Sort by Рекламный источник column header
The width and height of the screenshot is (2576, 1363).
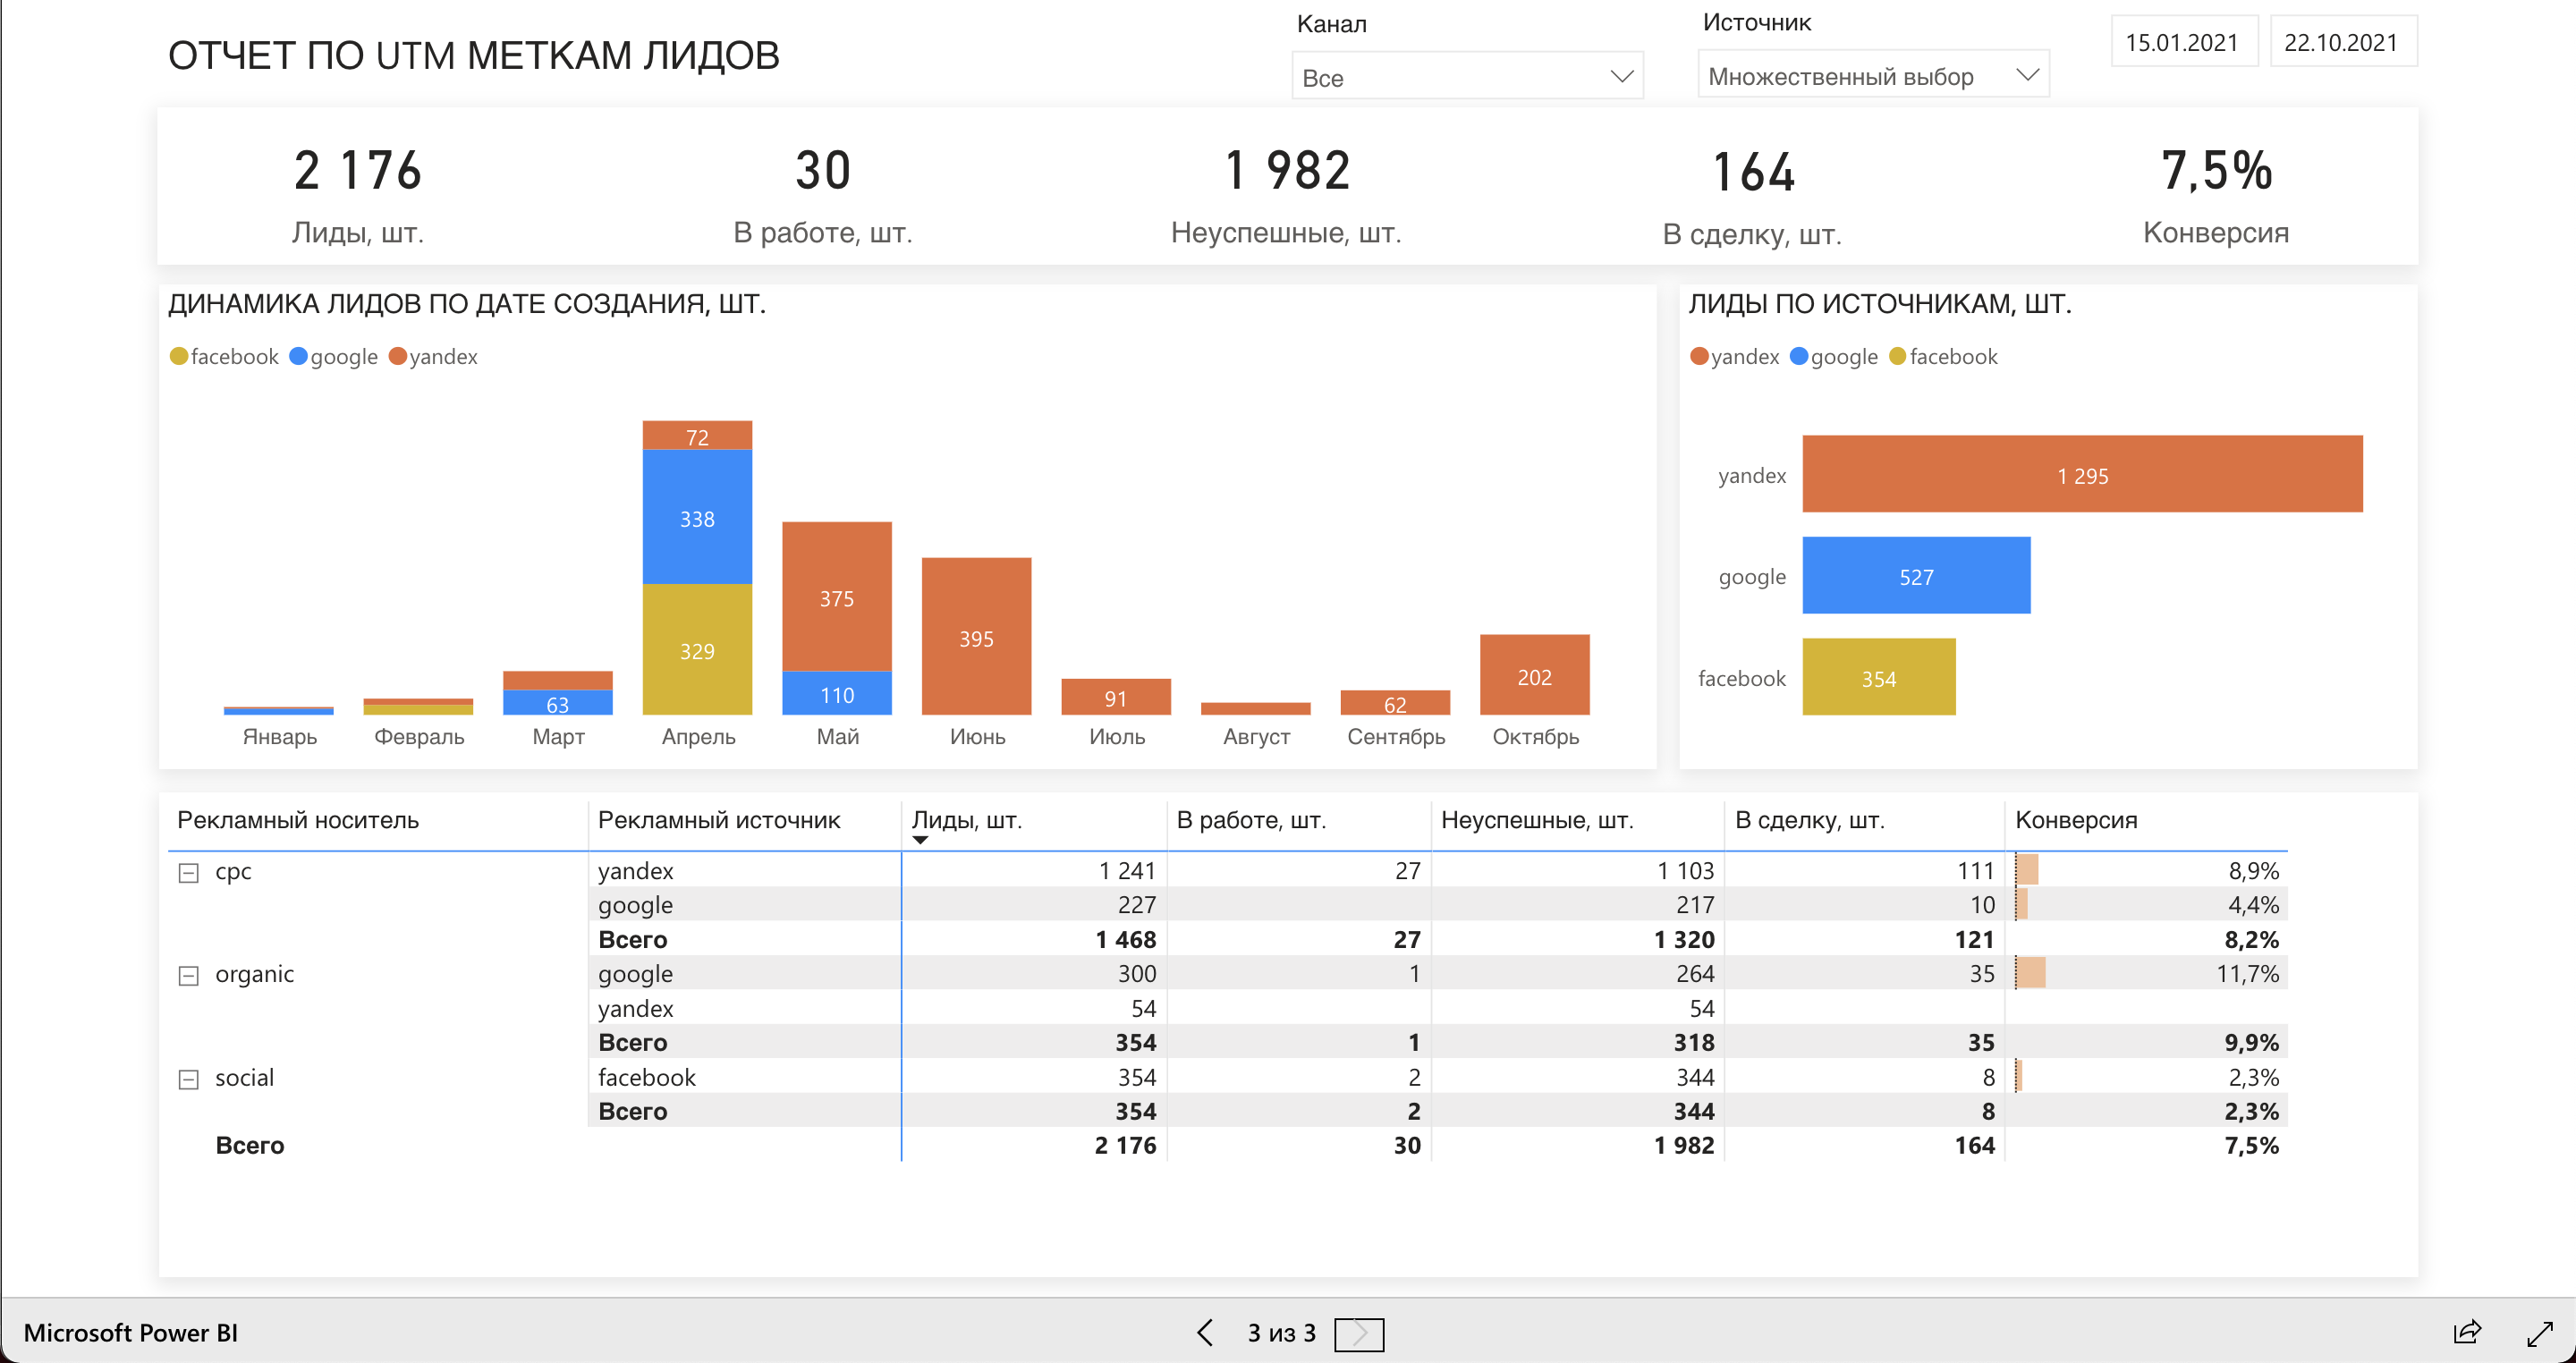pyautogui.click(x=718, y=820)
